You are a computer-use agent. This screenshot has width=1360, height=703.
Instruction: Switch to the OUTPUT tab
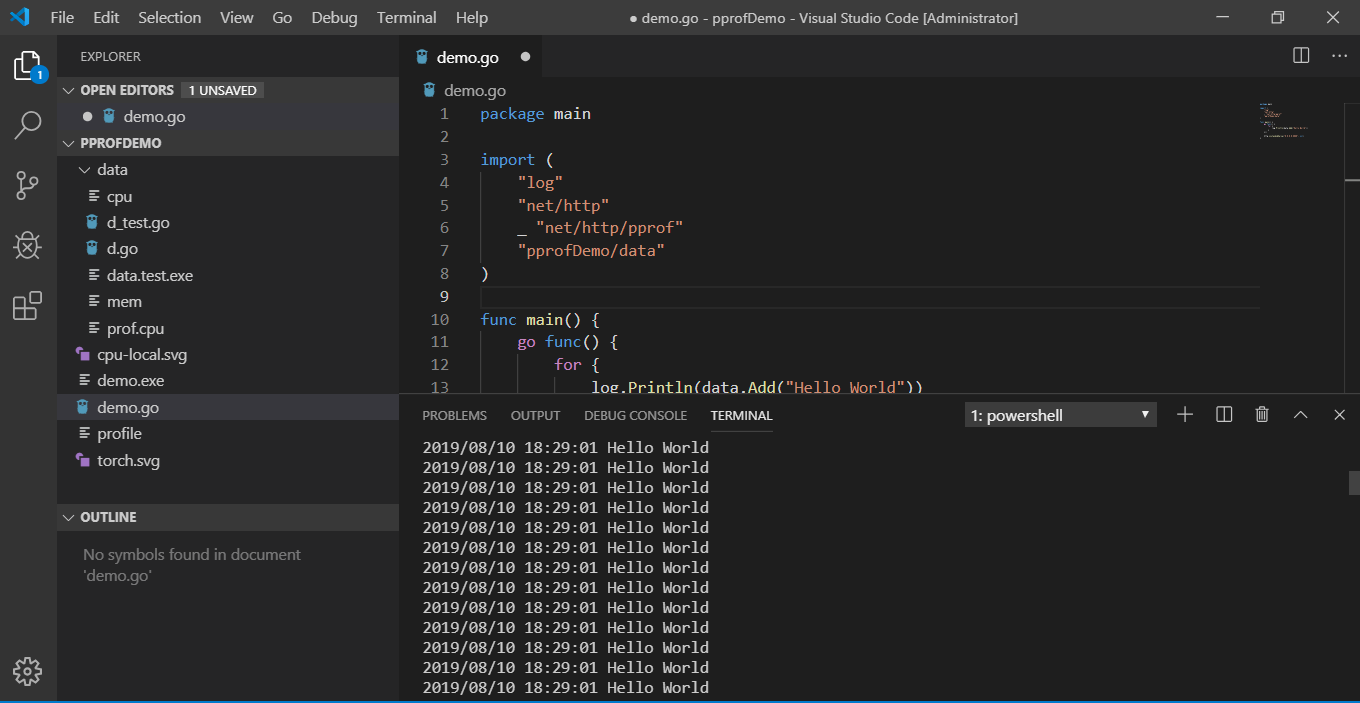tap(535, 415)
